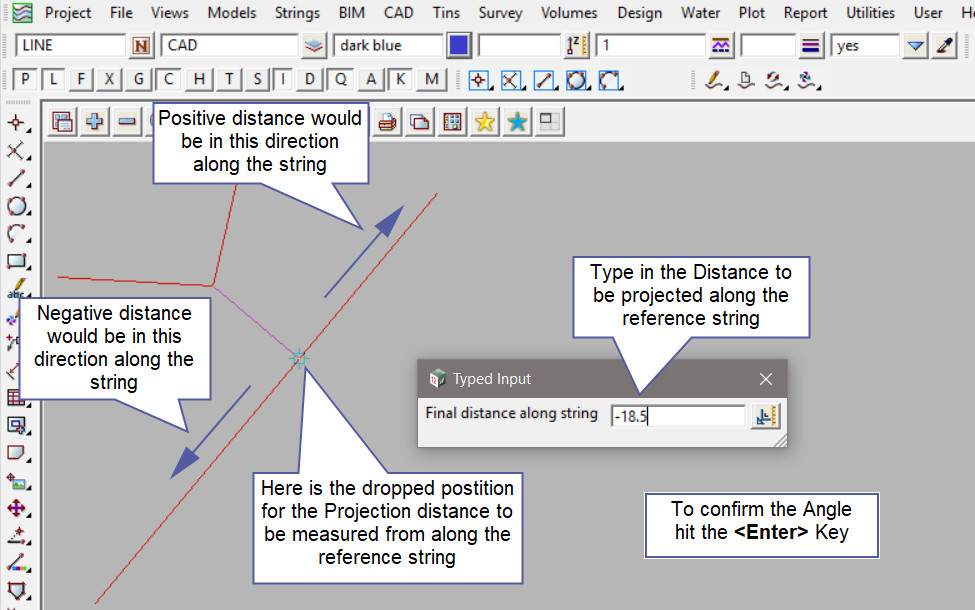The width and height of the screenshot is (975, 610).
Task: Select the circle creation tool in left toolbar
Action: point(17,207)
